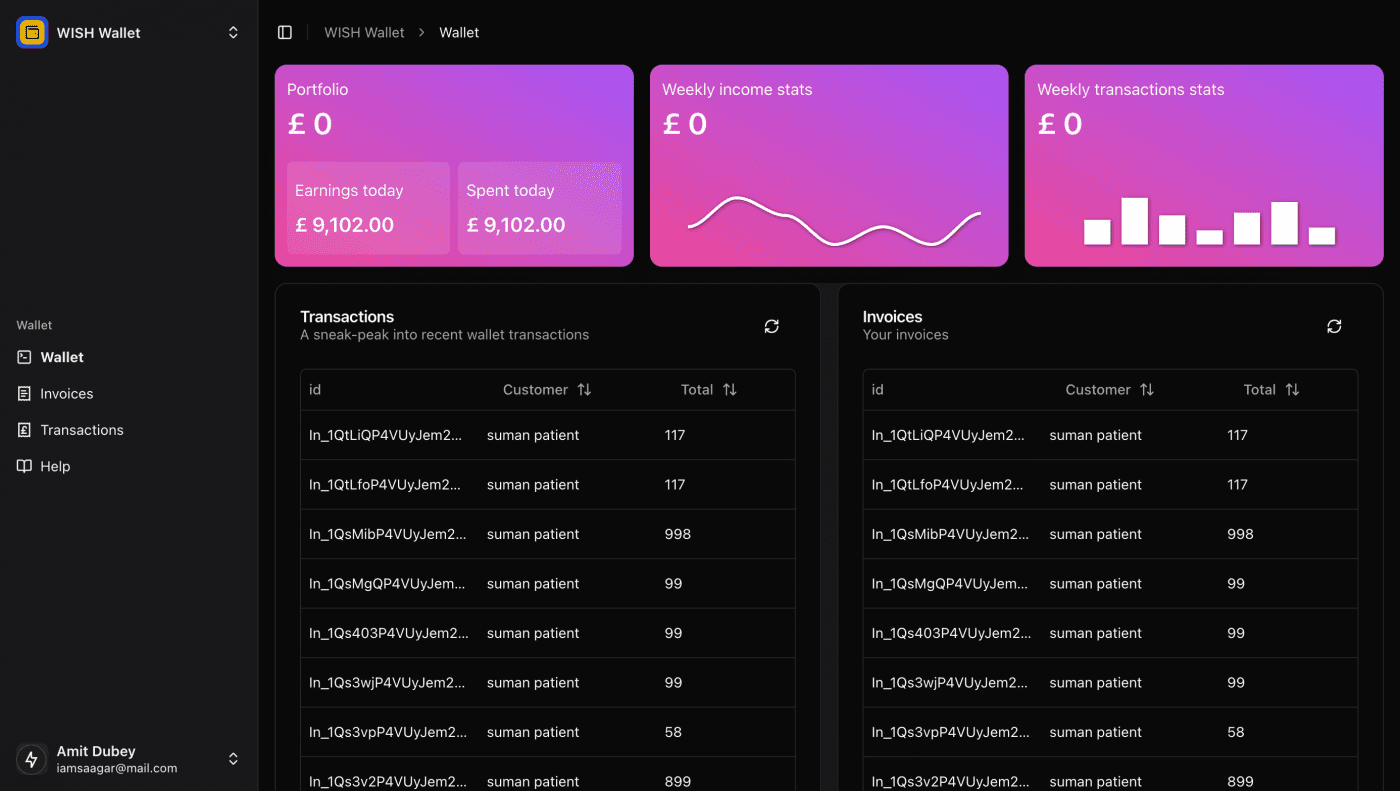This screenshot has height=791, width=1400.
Task: Go to Transactions in the sidebar
Action: click(82, 430)
